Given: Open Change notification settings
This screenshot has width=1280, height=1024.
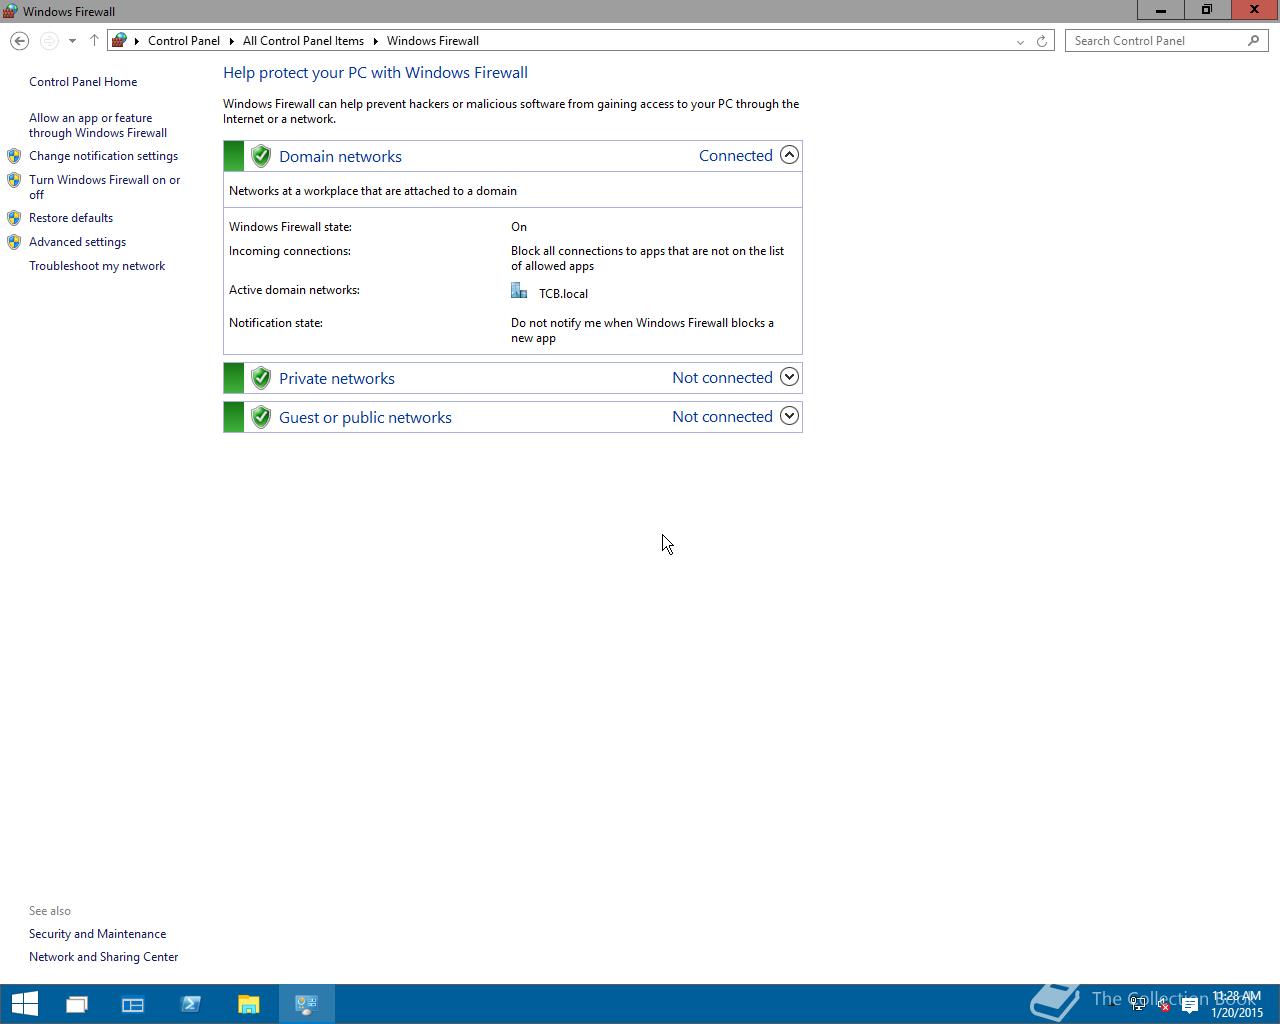Looking at the screenshot, I should [x=103, y=156].
